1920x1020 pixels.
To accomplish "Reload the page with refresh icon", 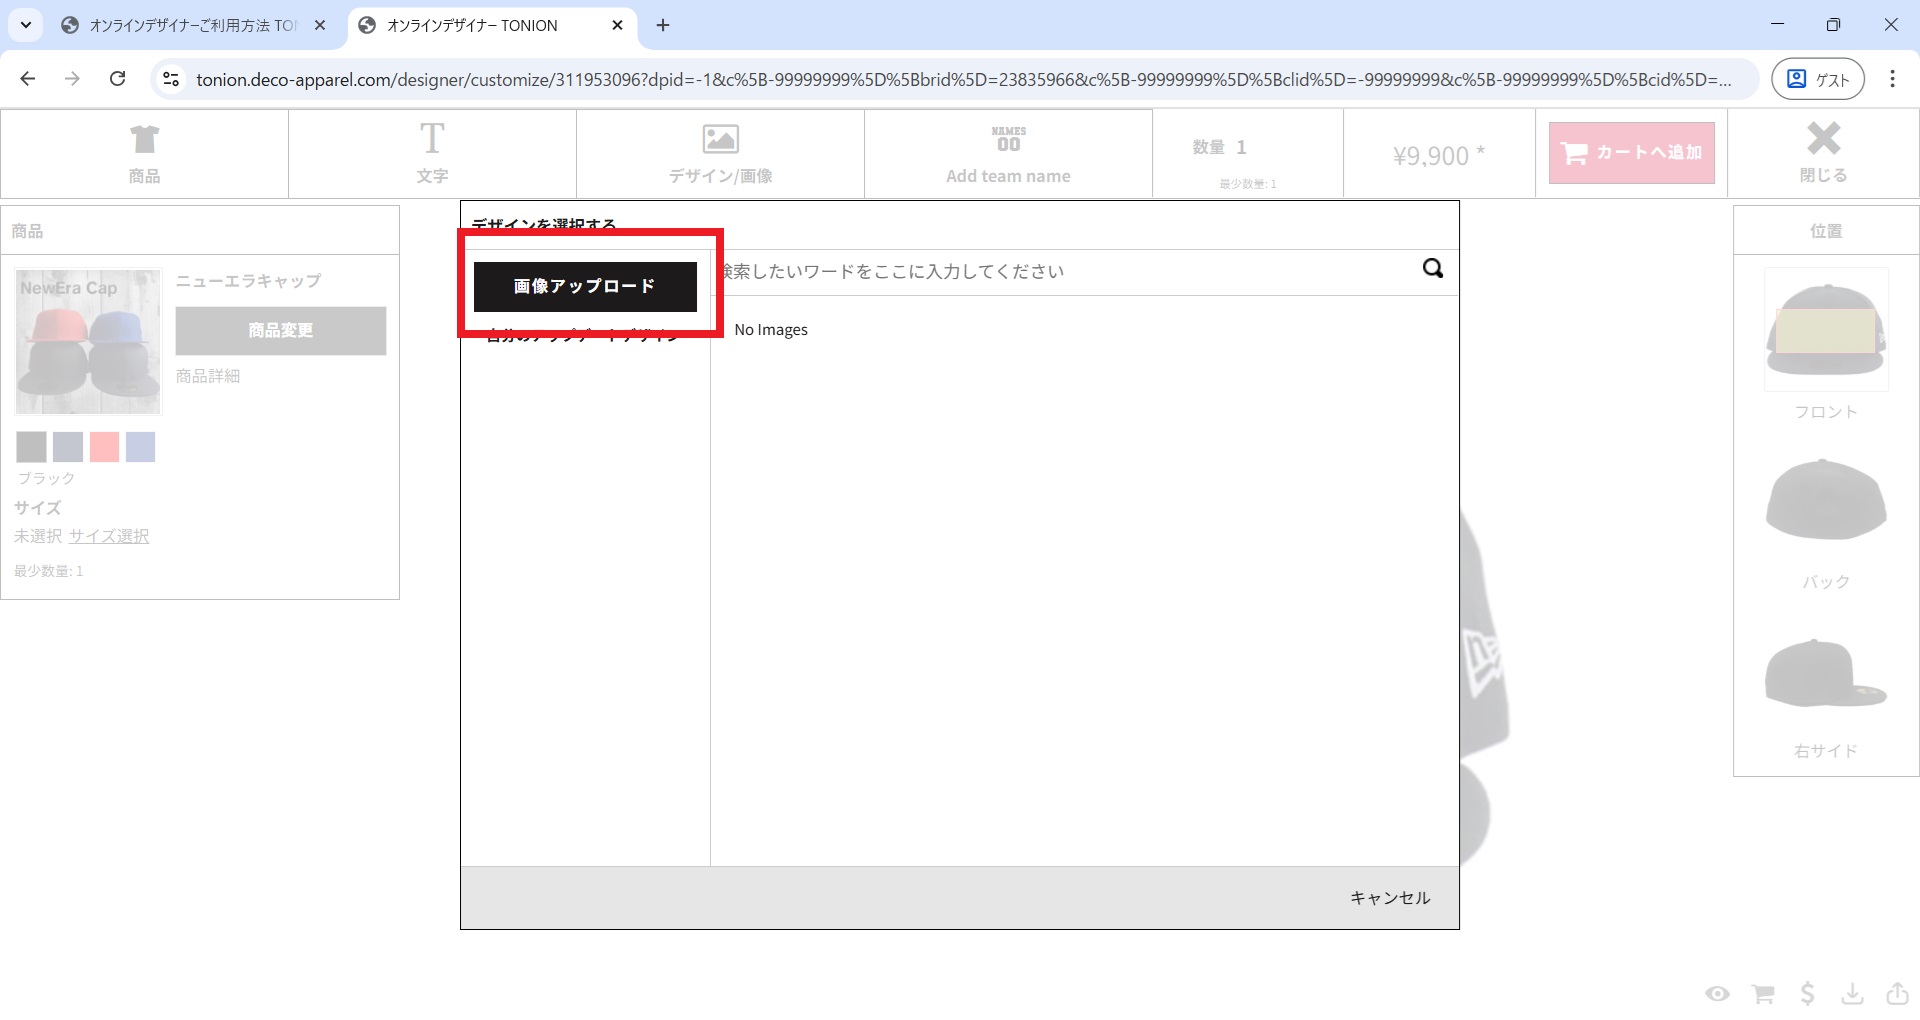I will coord(117,79).
